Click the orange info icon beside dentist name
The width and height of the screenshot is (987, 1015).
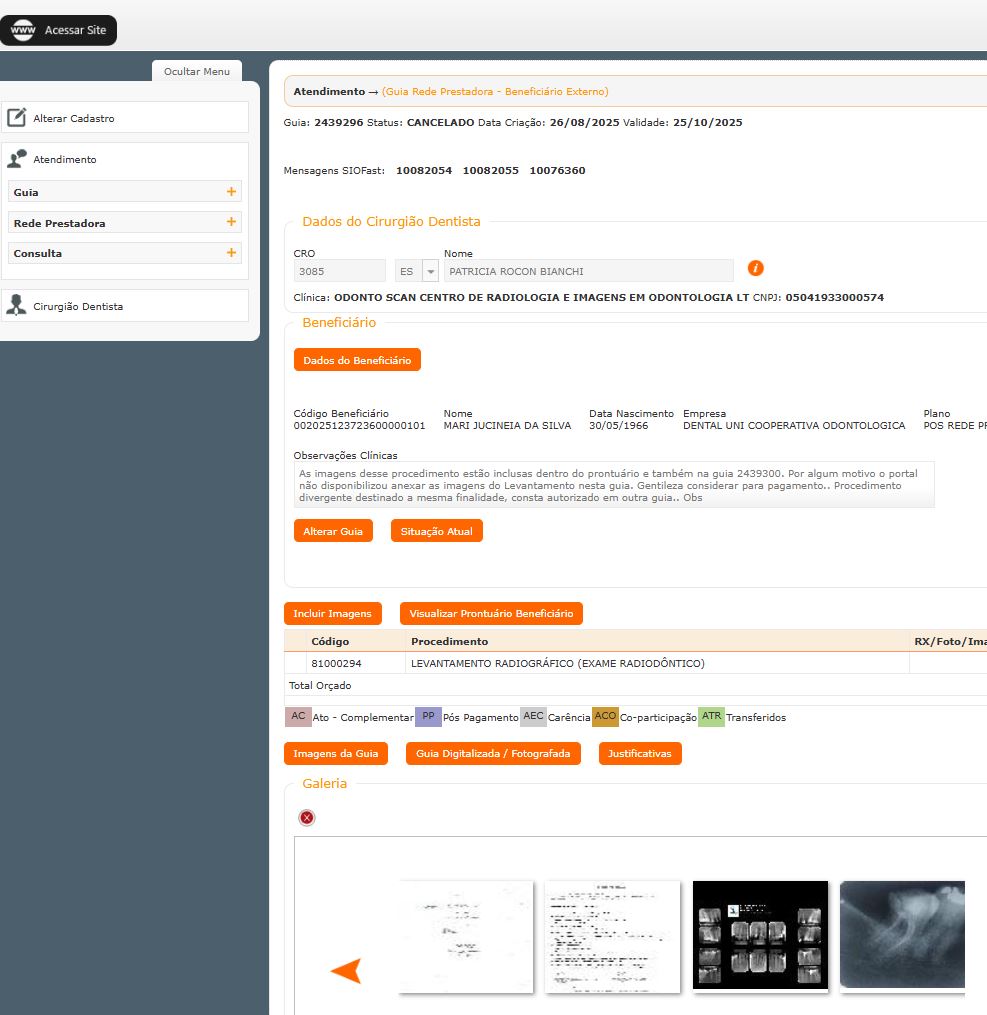click(756, 268)
